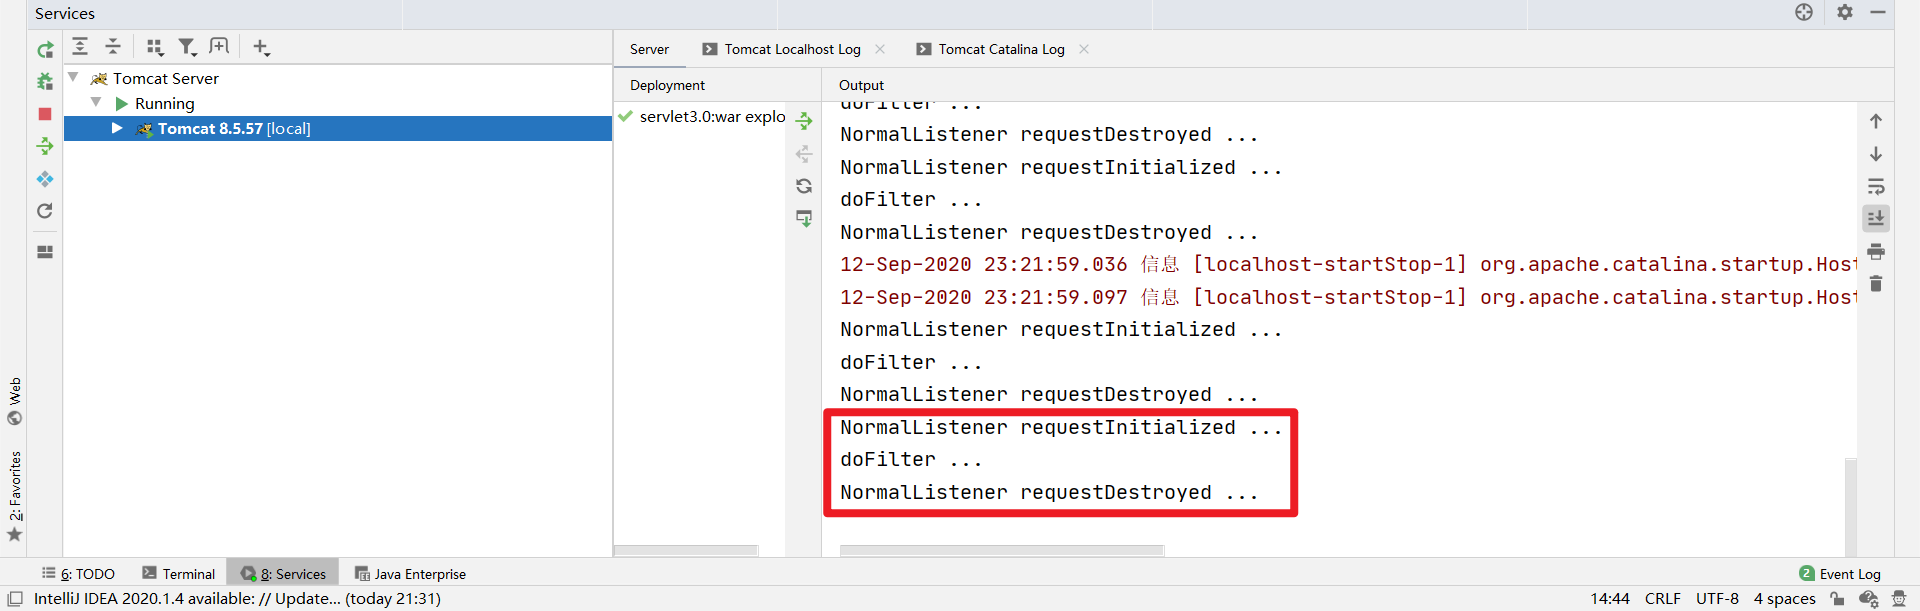The width and height of the screenshot is (1920, 611).
Task: Collapse All services tree icon
Action: click(113, 46)
